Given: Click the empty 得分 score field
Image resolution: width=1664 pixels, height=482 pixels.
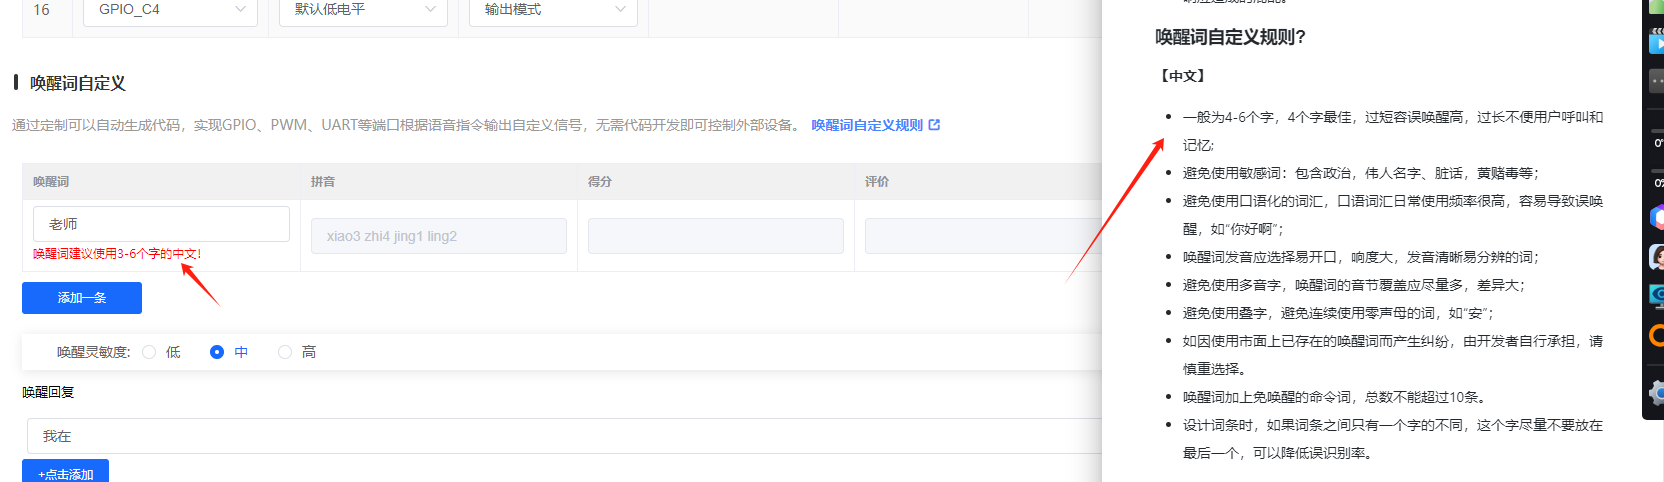Looking at the screenshot, I should (716, 236).
